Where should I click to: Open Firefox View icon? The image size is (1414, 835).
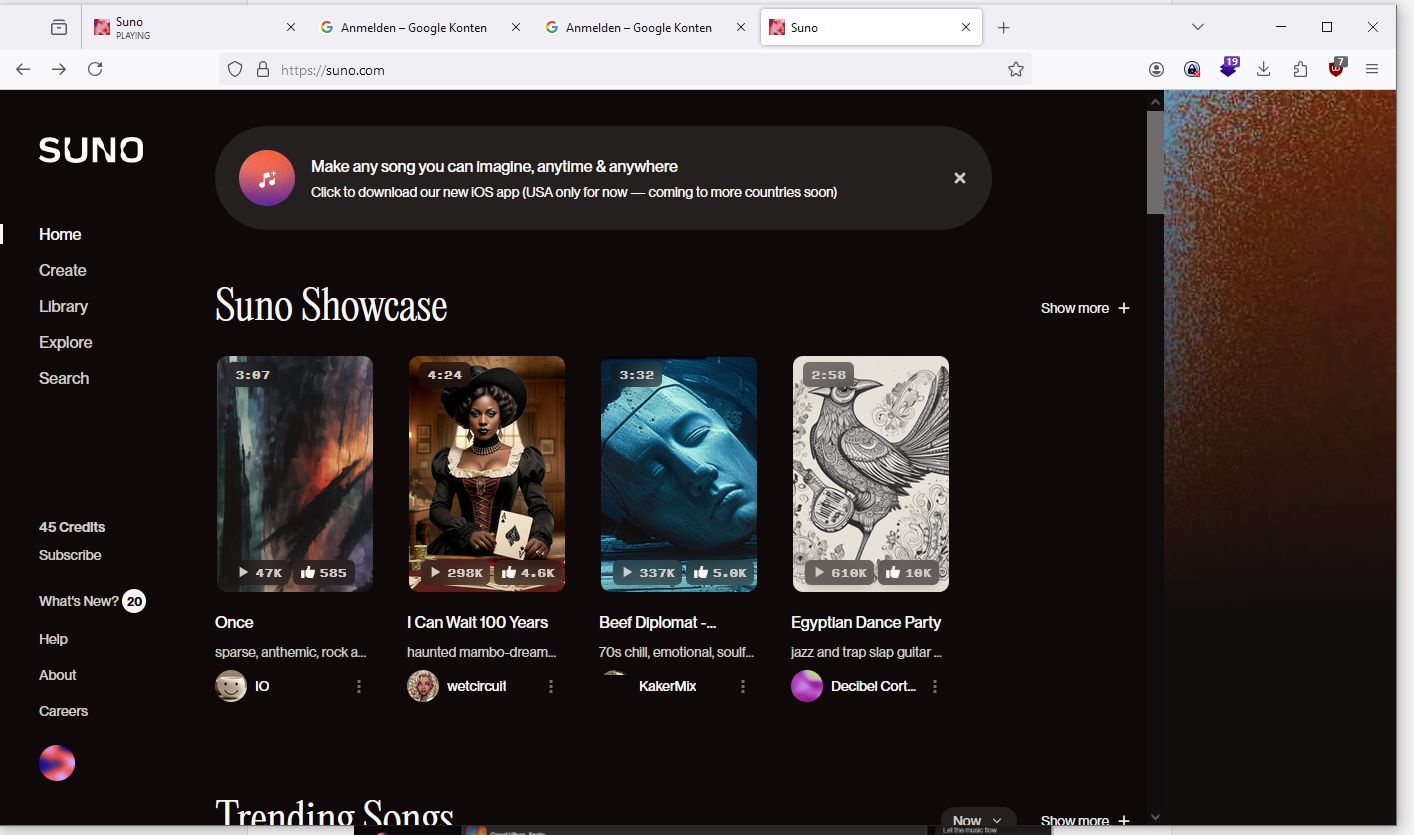pyautogui.click(x=59, y=28)
